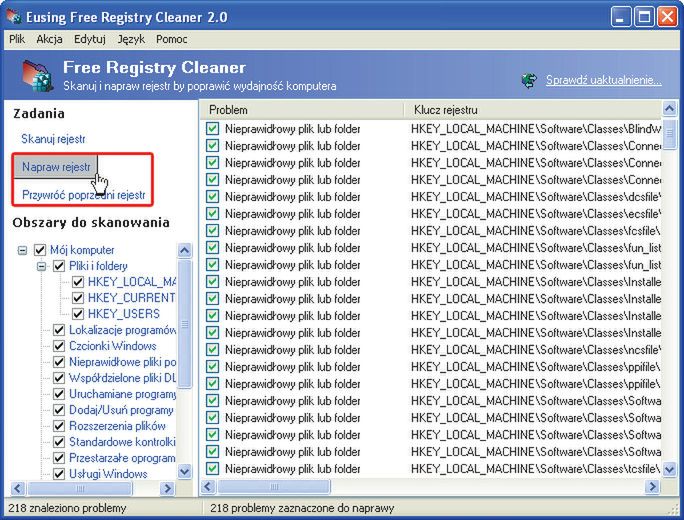Select the Classes\ncsfile registry key text
The image size is (684, 520).
[536, 350]
